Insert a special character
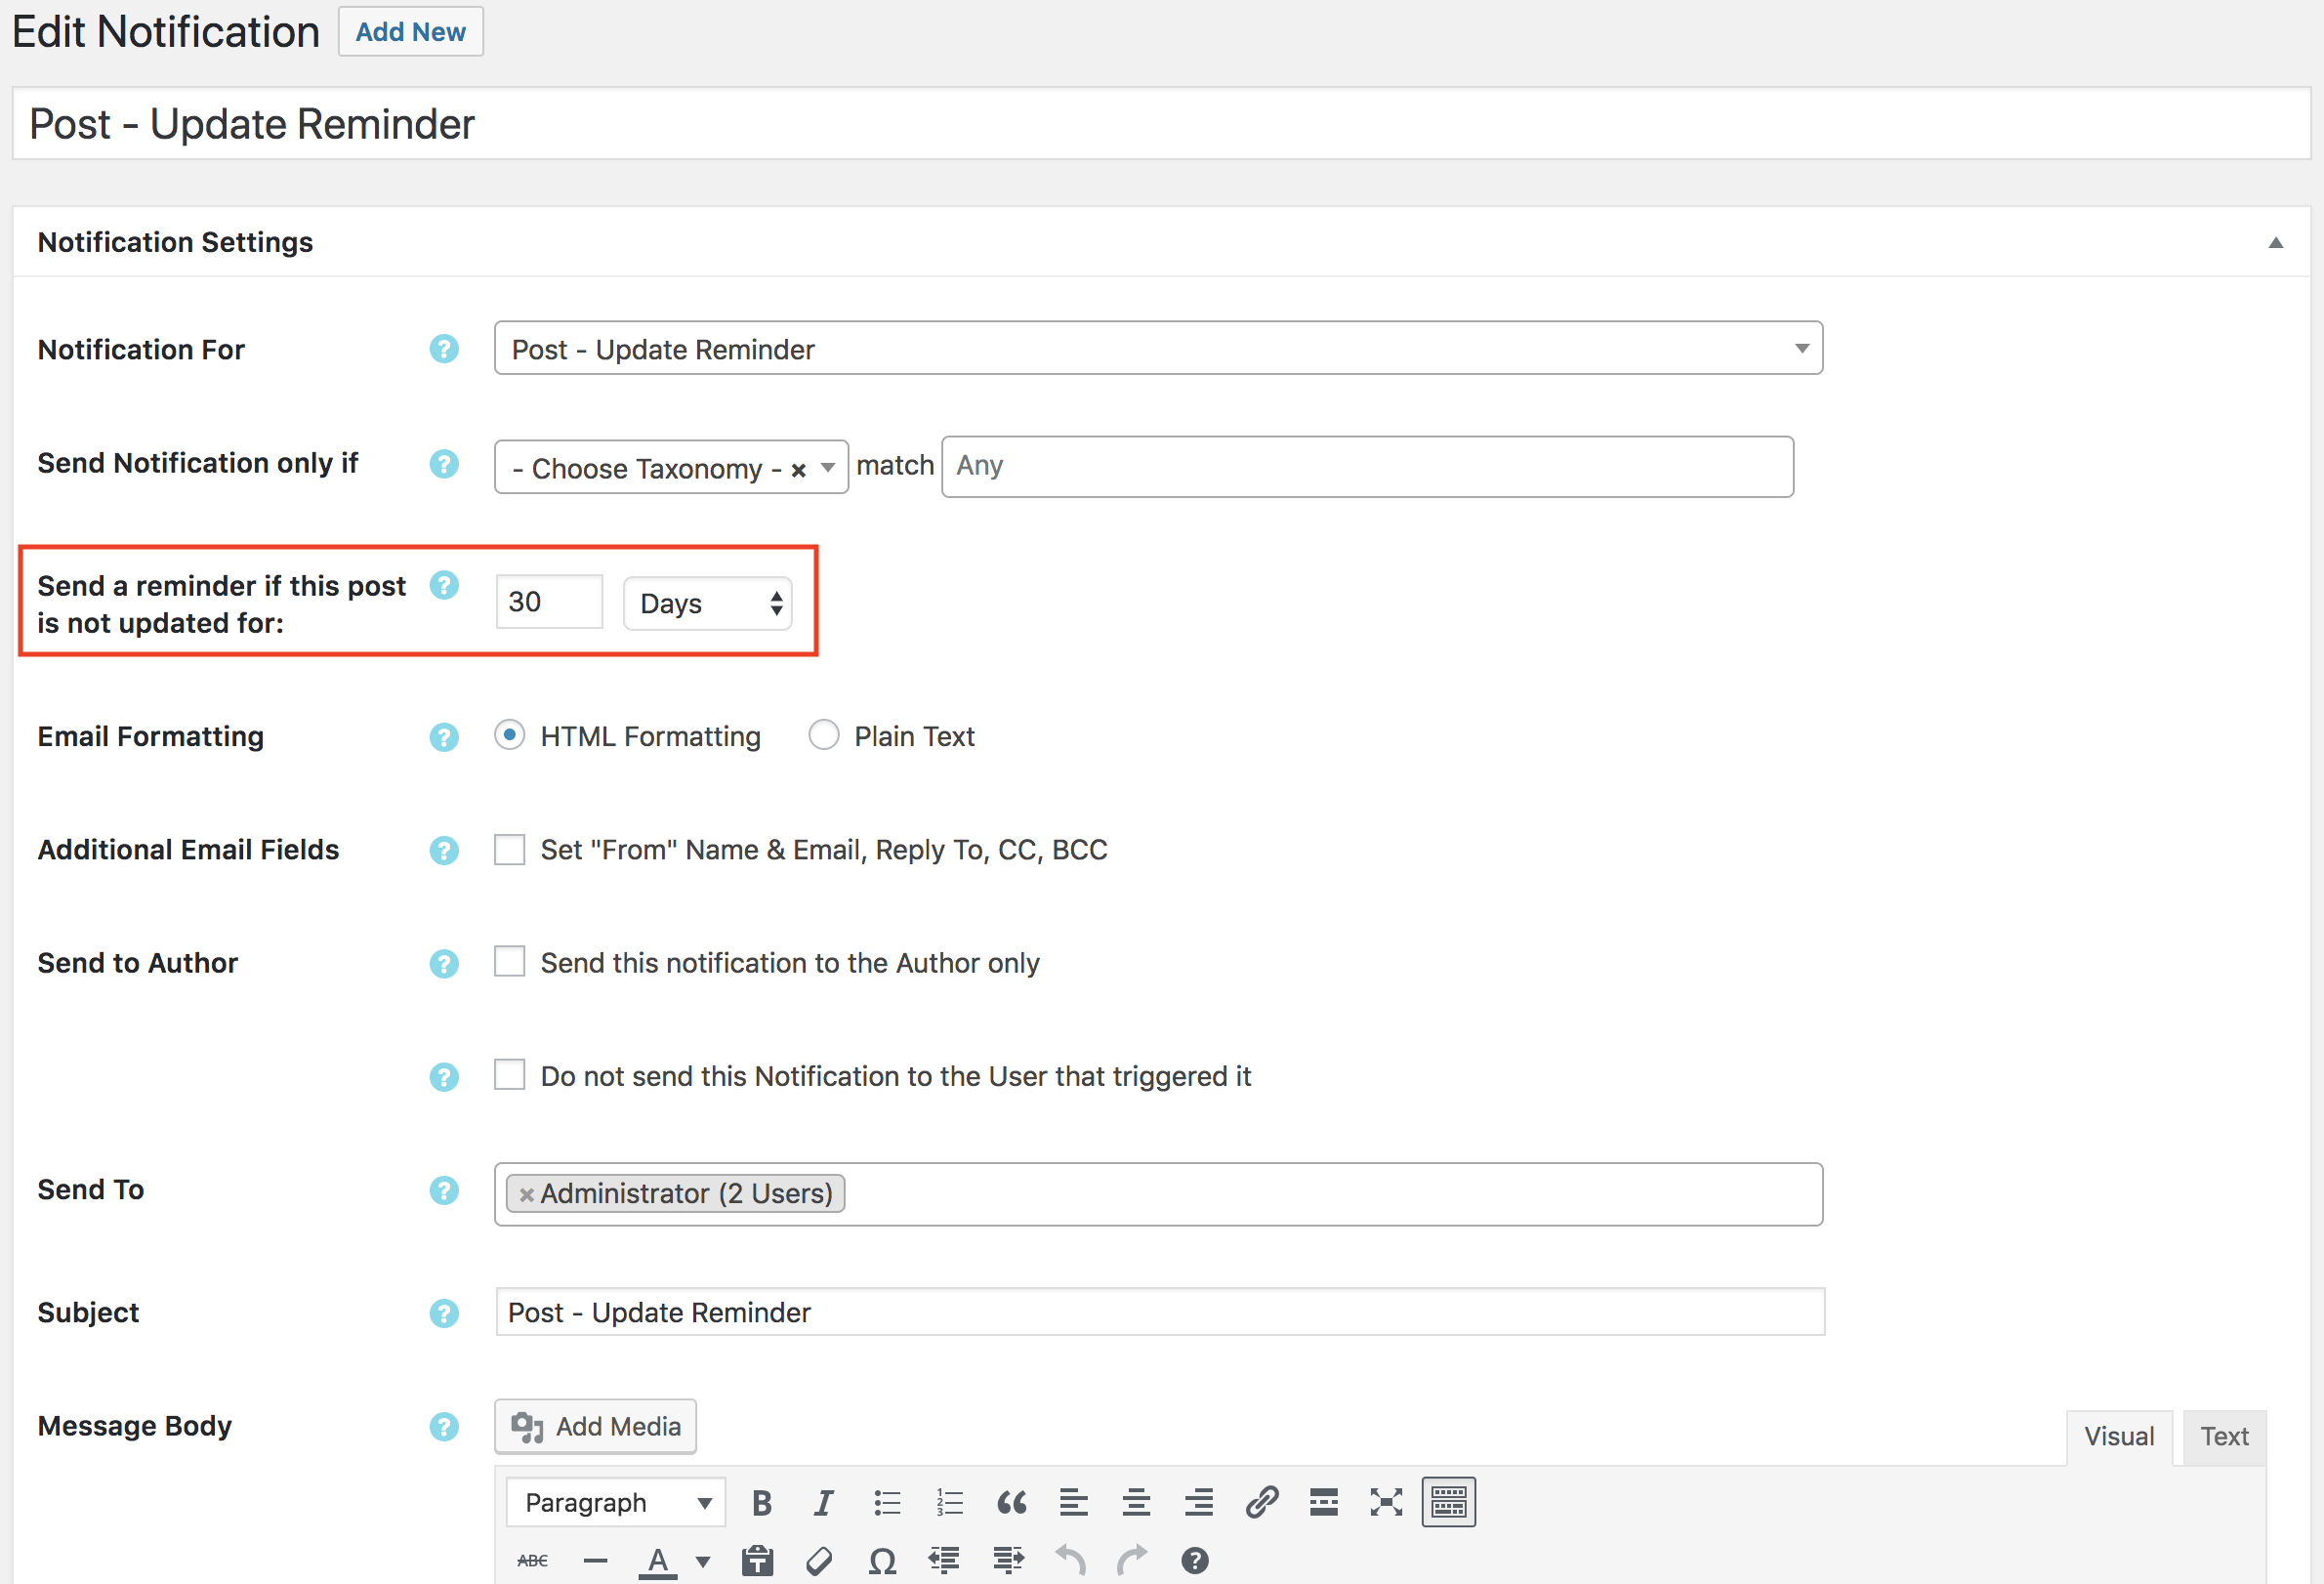 pos(882,1559)
